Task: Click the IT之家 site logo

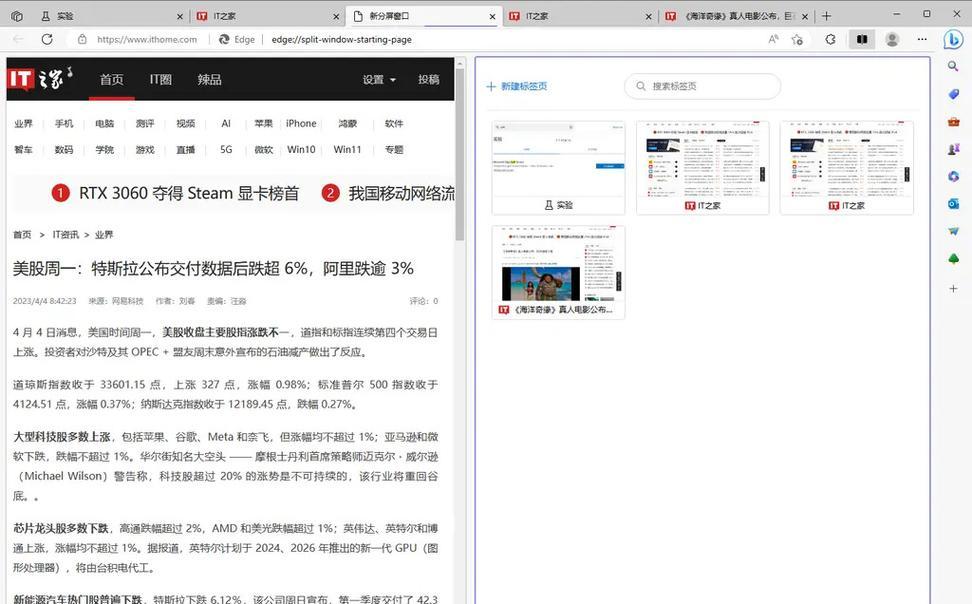Action: point(40,79)
